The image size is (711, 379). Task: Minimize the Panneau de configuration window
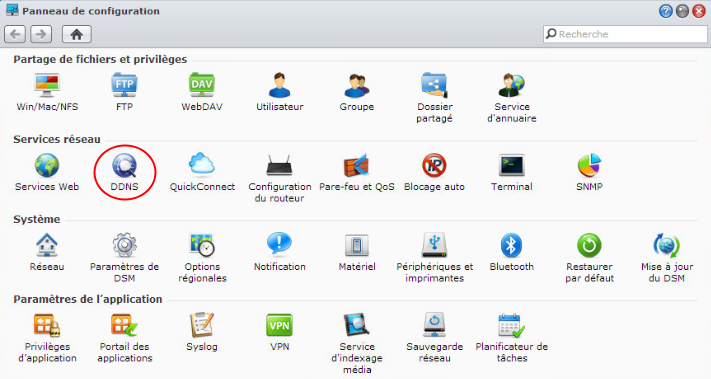pyautogui.click(x=682, y=11)
